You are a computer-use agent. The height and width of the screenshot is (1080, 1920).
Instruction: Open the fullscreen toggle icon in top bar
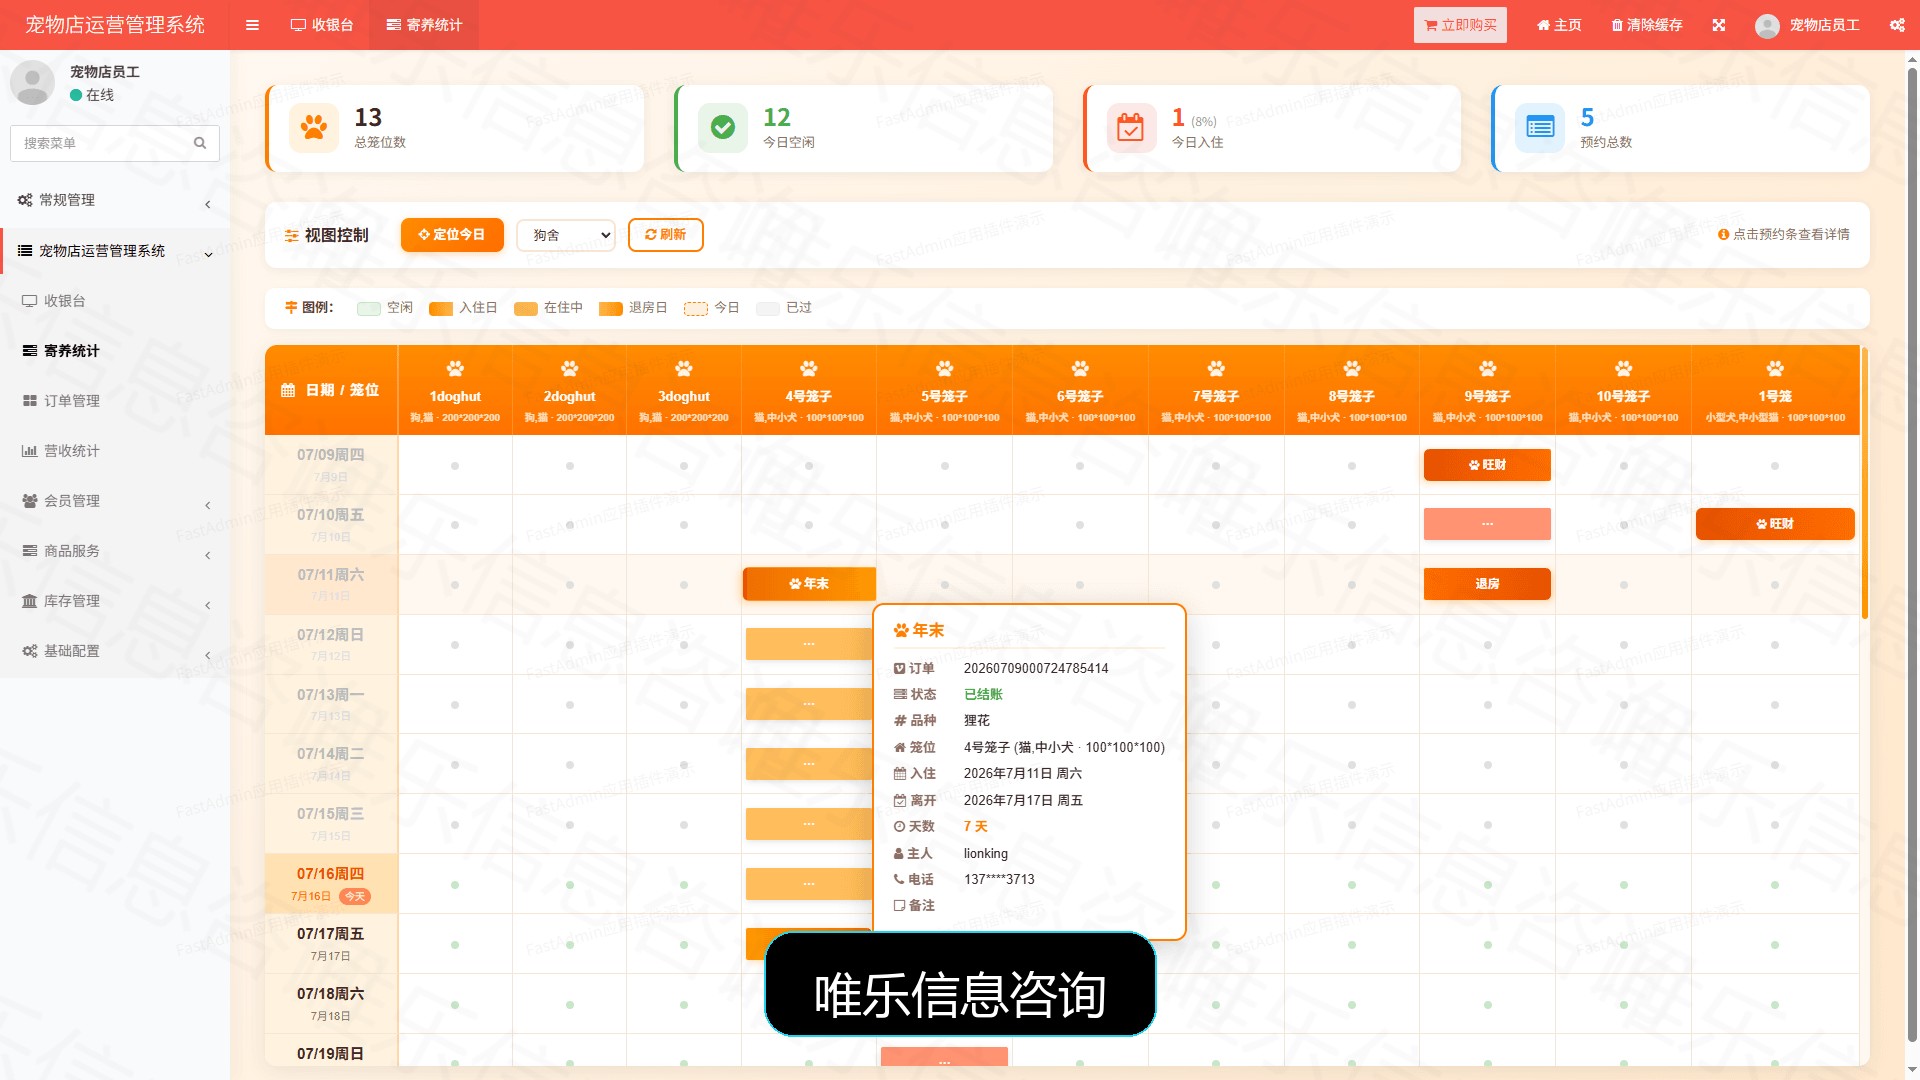pyautogui.click(x=1719, y=25)
